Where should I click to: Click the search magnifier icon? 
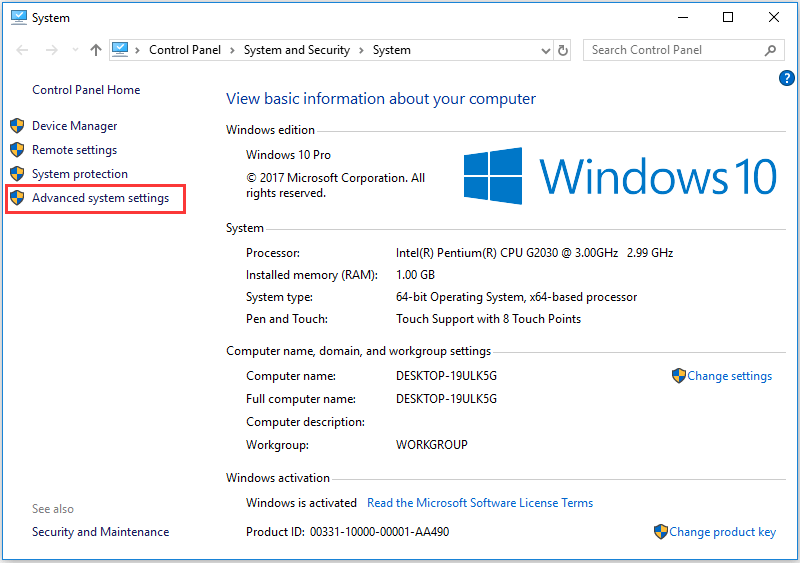coord(770,50)
